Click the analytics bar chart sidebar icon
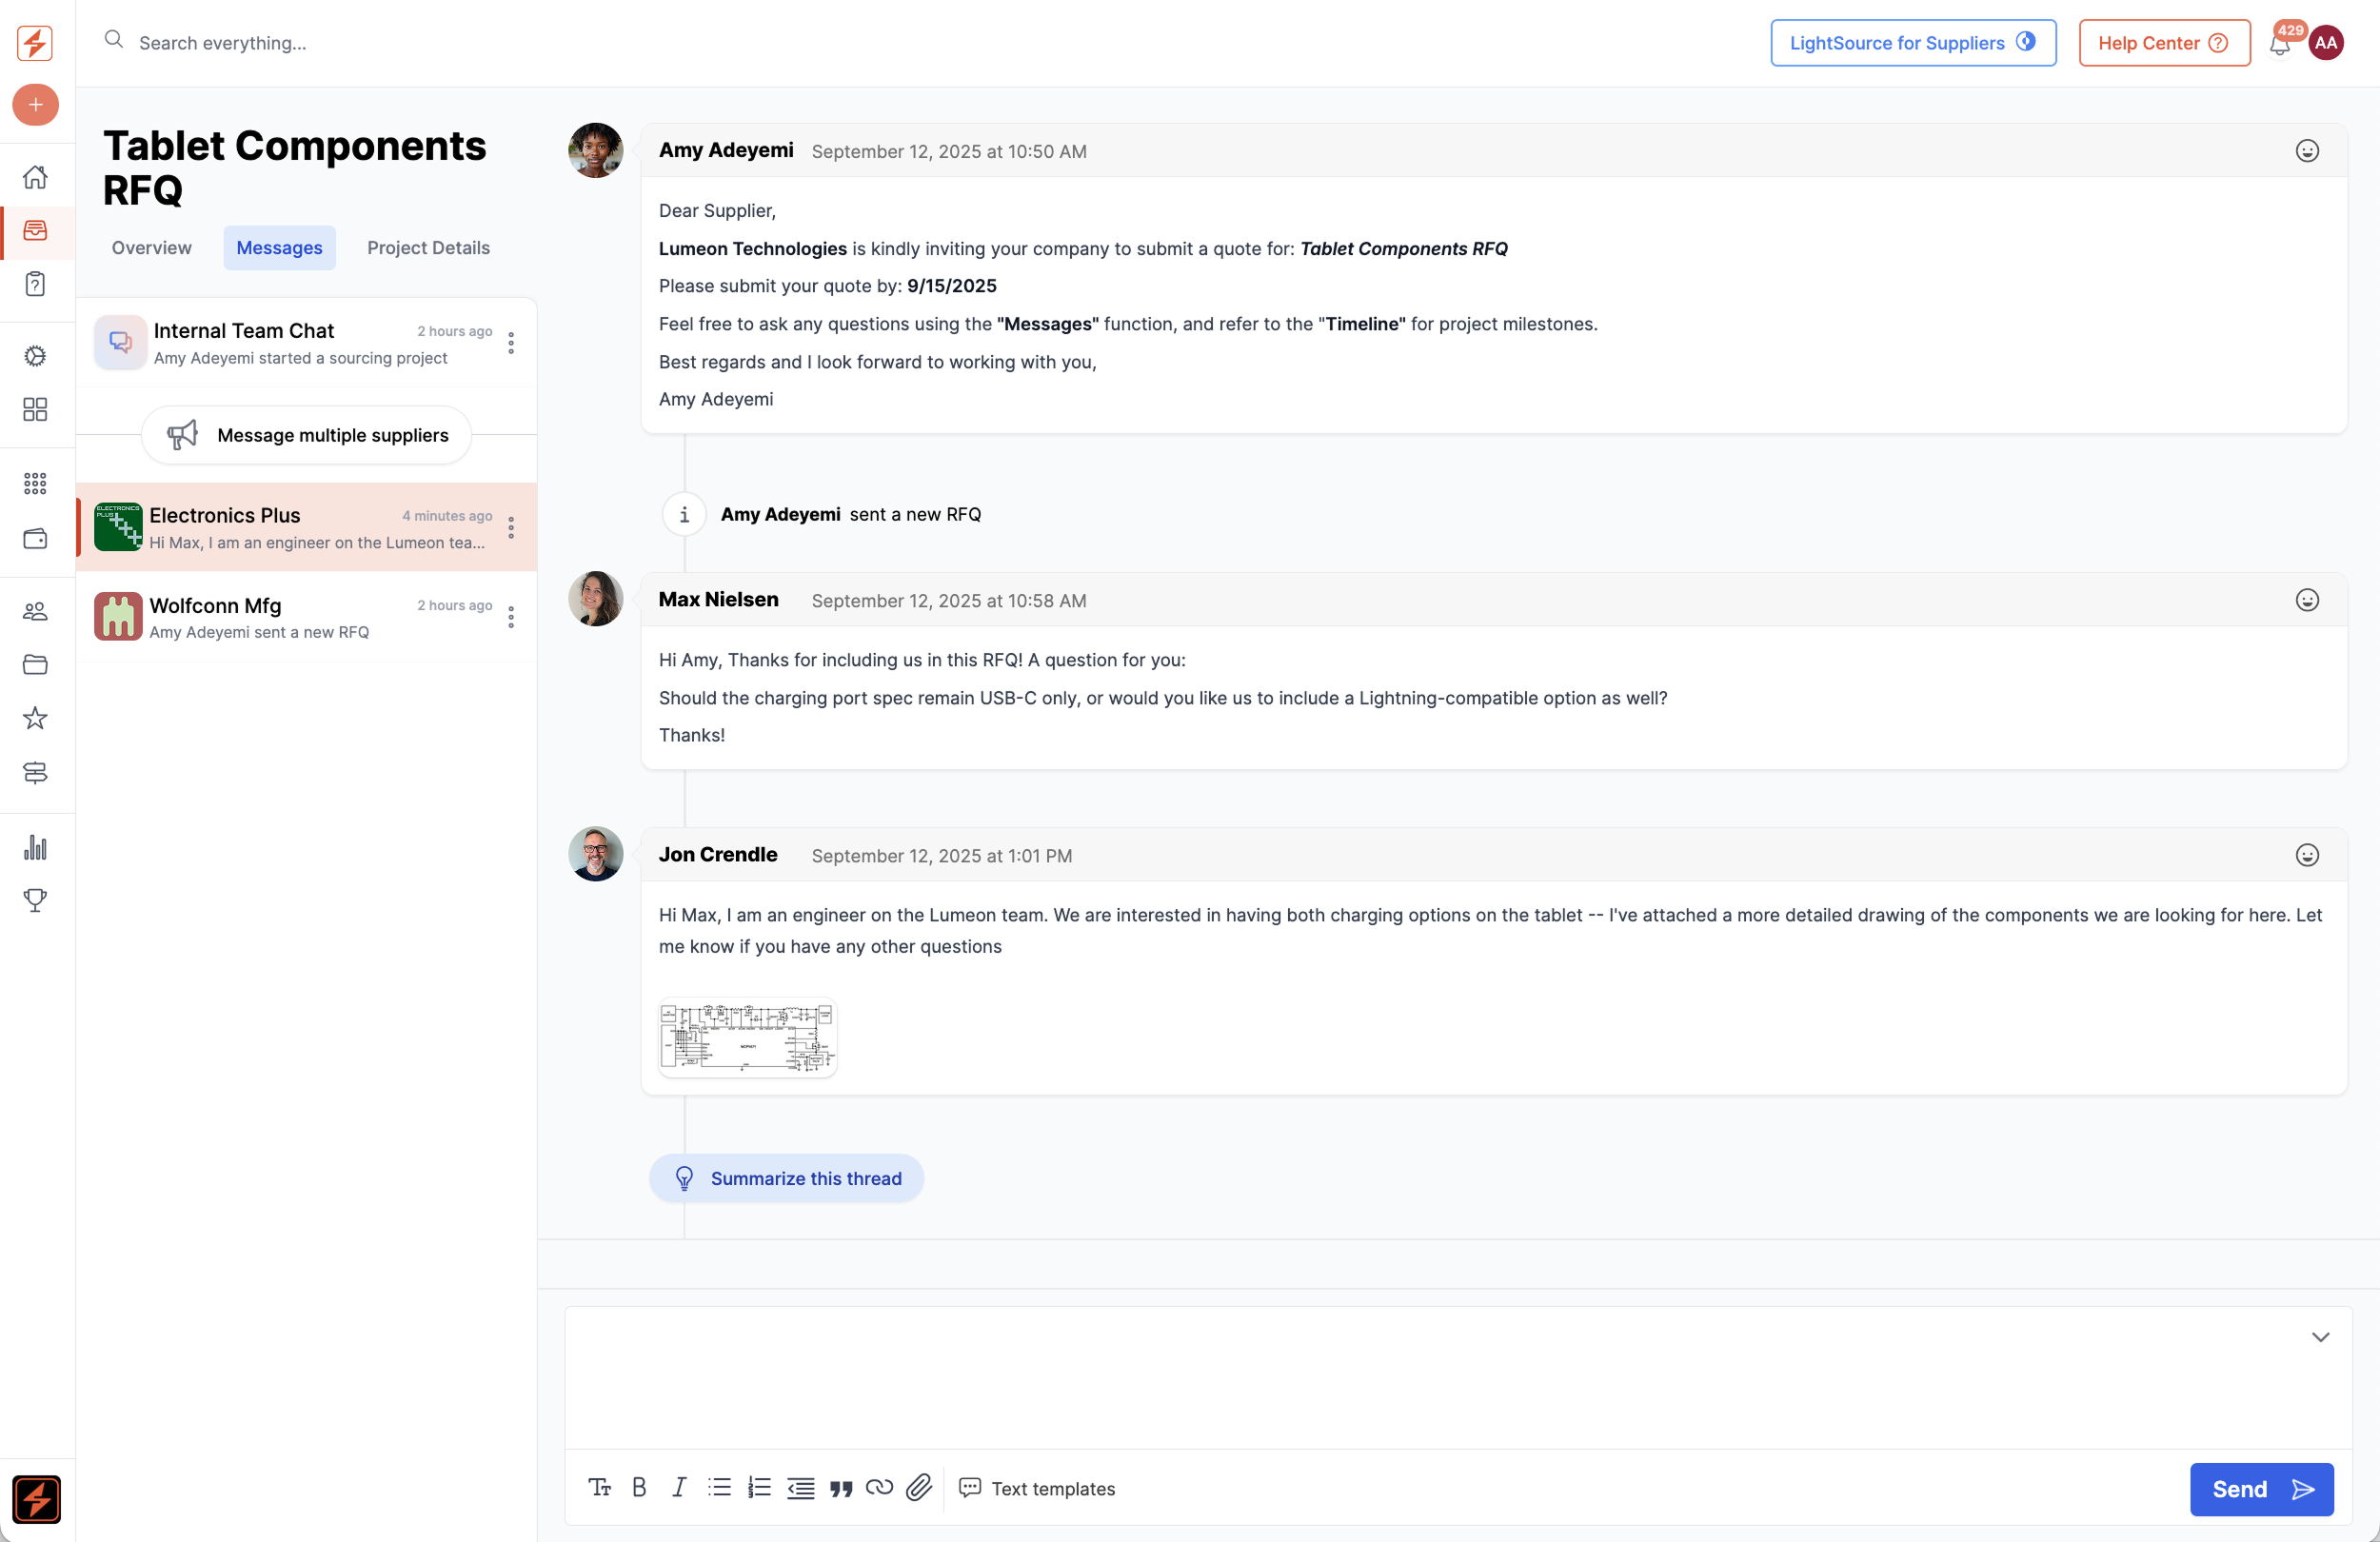 [35, 848]
